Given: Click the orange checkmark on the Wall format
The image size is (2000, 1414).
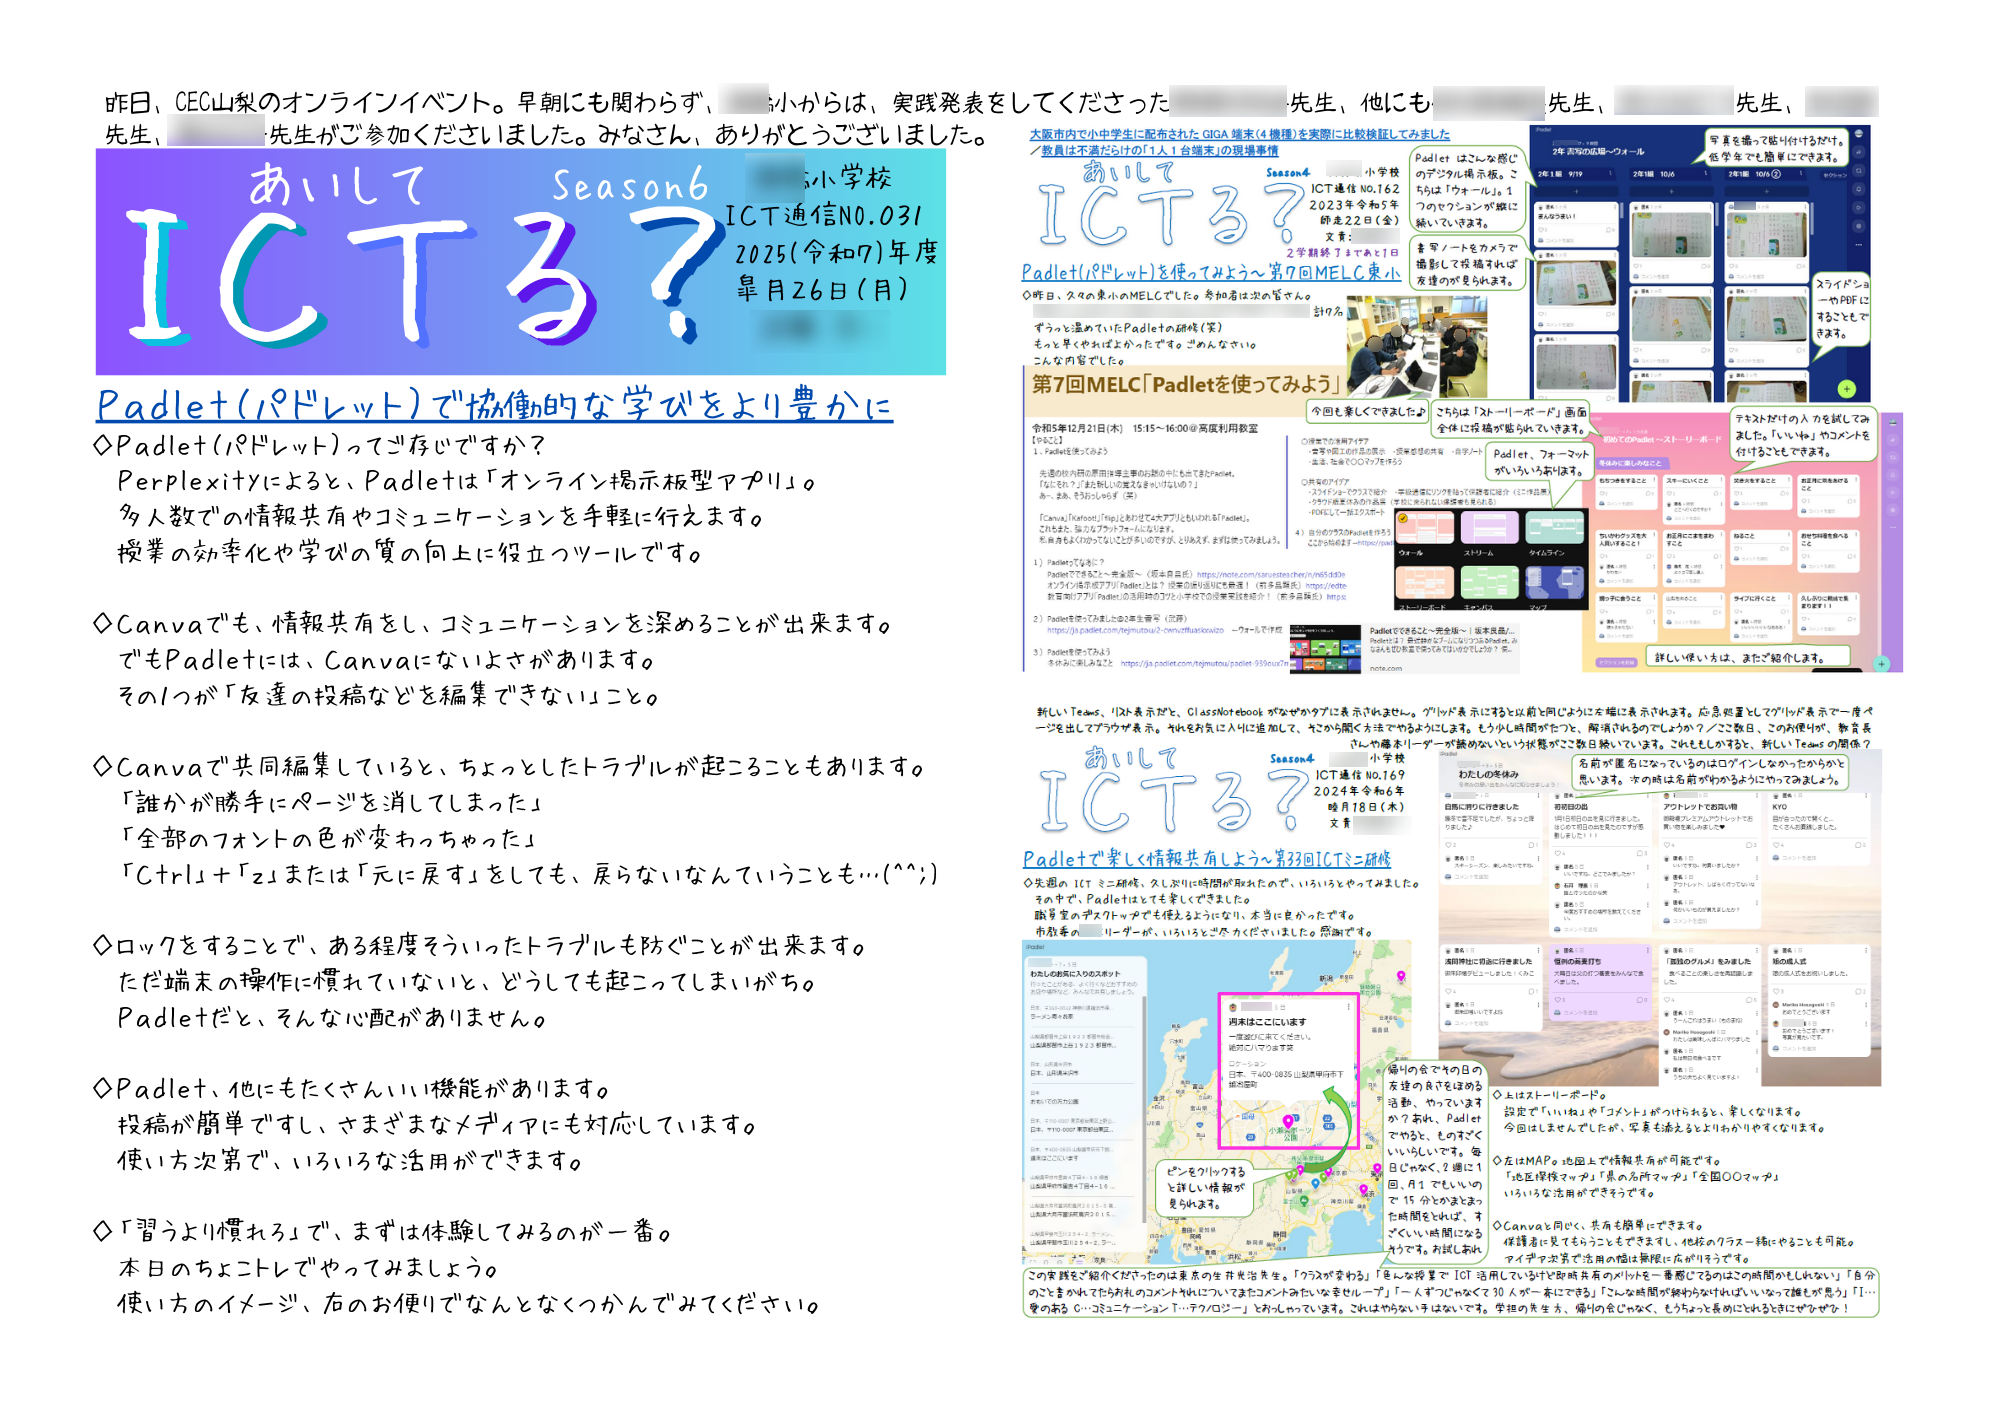Looking at the screenshot, I should coord(1402,518).
